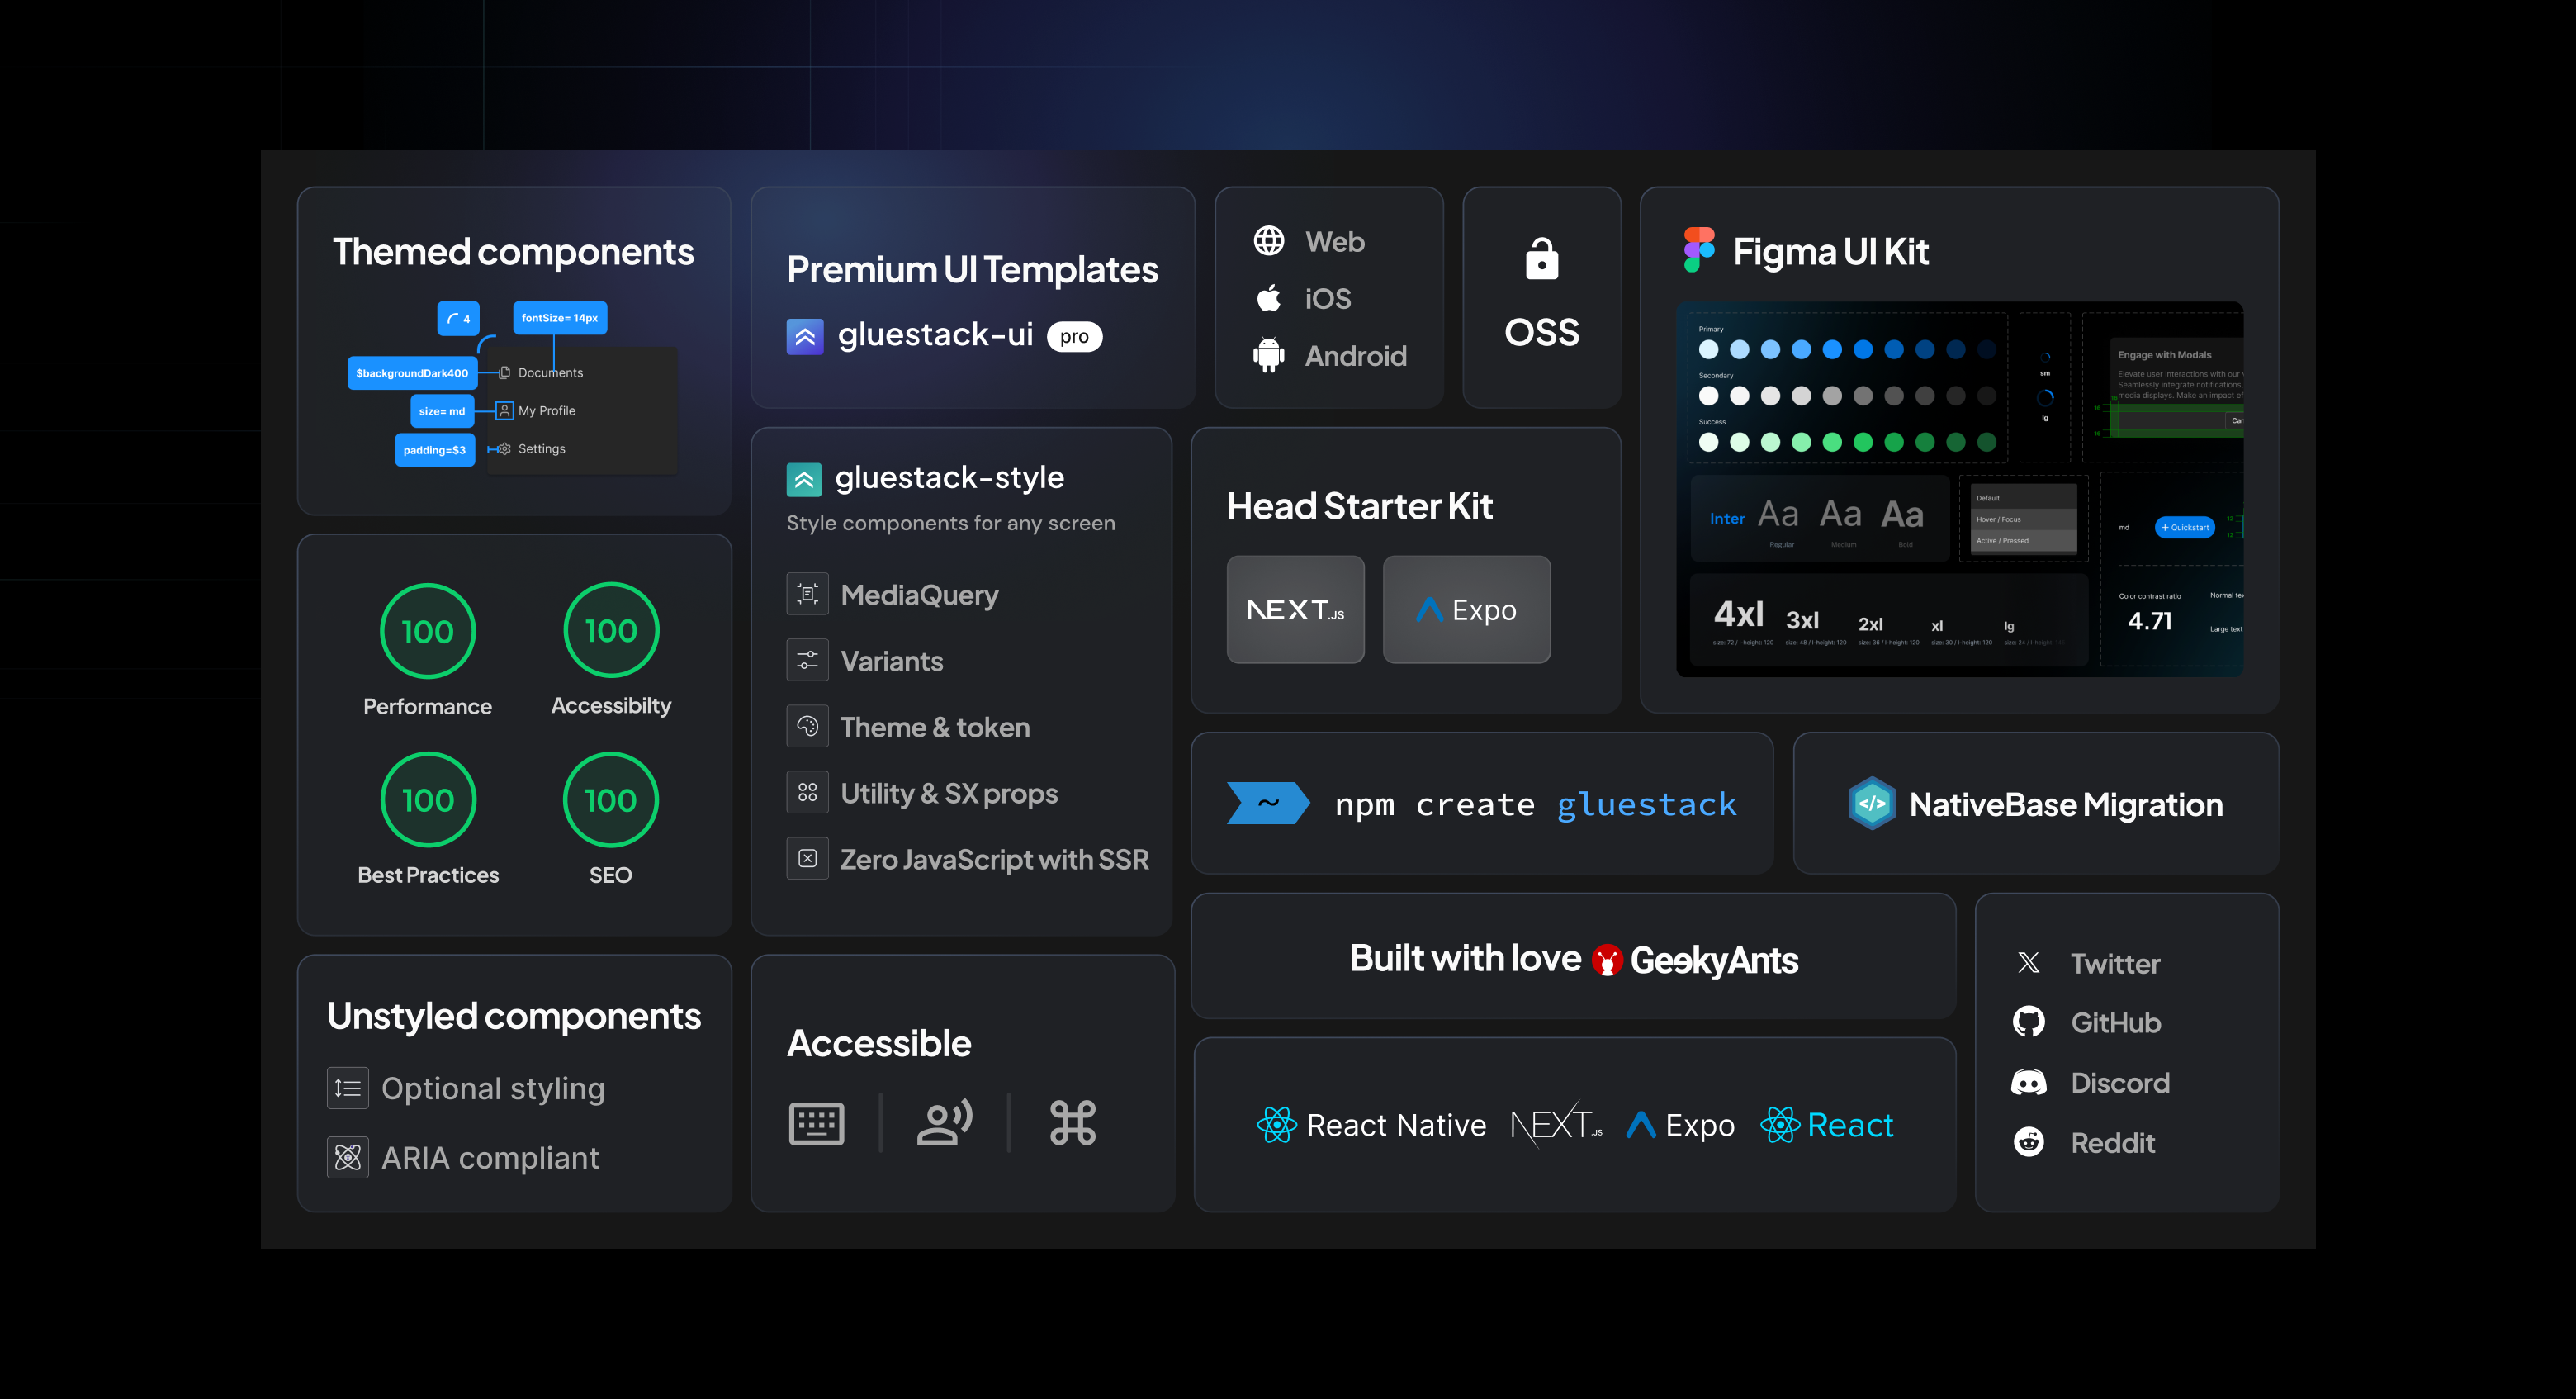Click the Android robot icon
Image resolution: width=2576 pixels, height=1399 pixels.
click(x=1269, y=355)
